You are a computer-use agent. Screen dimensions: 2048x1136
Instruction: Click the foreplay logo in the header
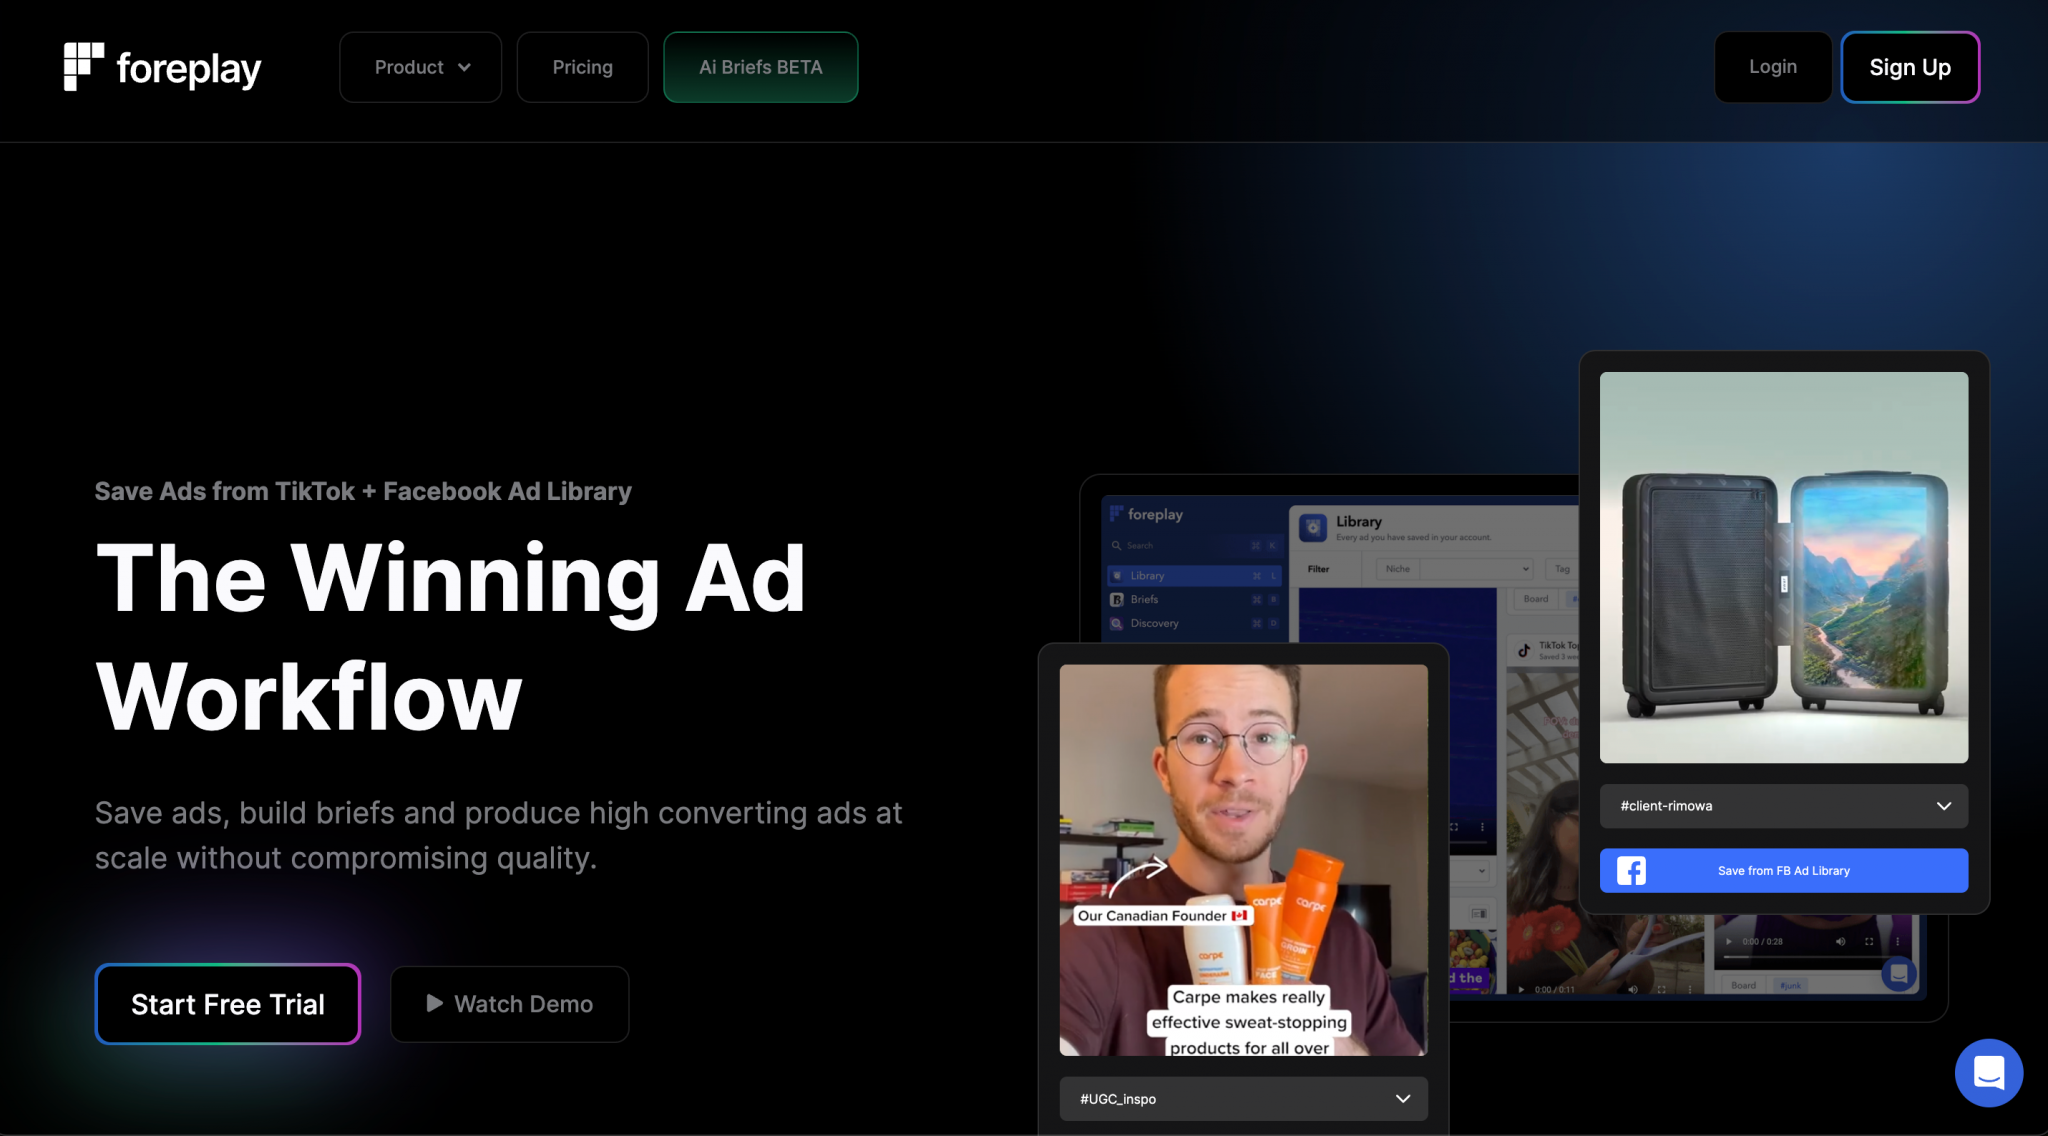pyautogui.click(x=162, y=67)
